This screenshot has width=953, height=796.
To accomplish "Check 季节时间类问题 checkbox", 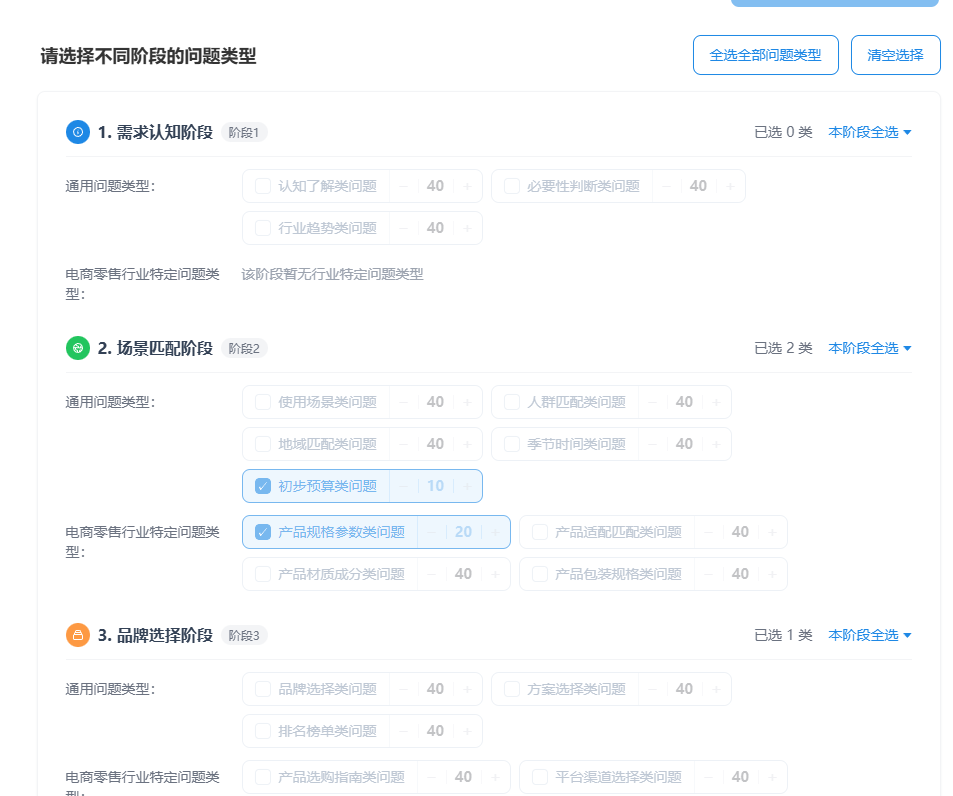I will coord(512,444).
